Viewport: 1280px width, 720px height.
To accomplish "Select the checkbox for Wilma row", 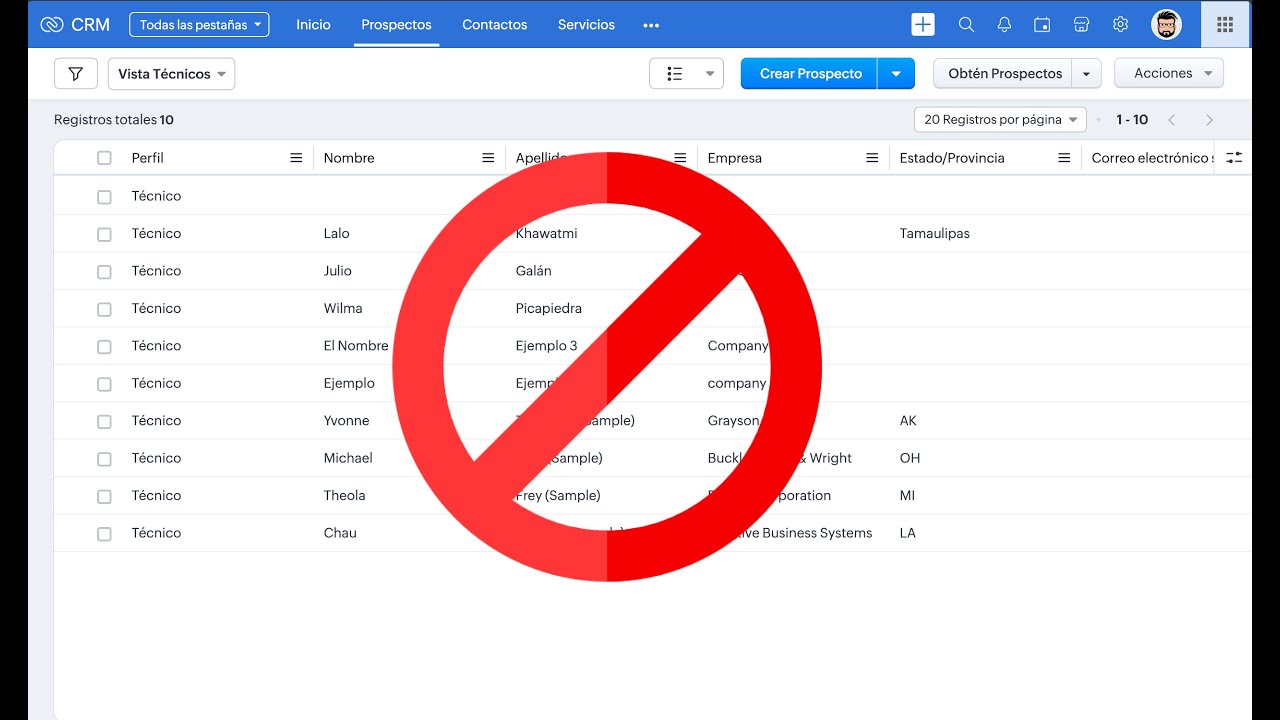I will tap(104, 309).
